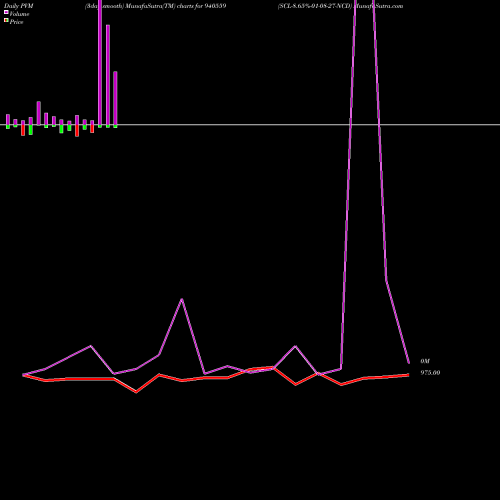Image resolution: width=500 pixels, height=500 pixels.
Task: Click the '975.60' price value label
Action: (430, 373)
